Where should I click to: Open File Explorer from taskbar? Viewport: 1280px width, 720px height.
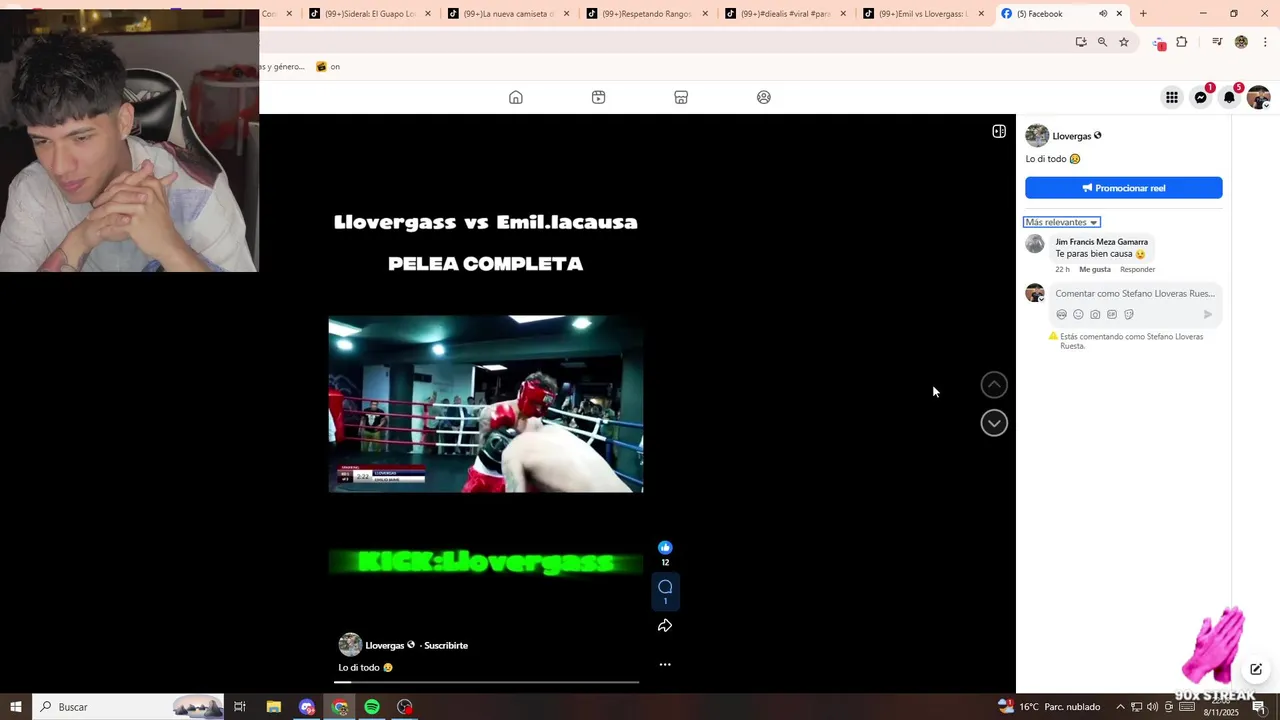click(273, 707)
